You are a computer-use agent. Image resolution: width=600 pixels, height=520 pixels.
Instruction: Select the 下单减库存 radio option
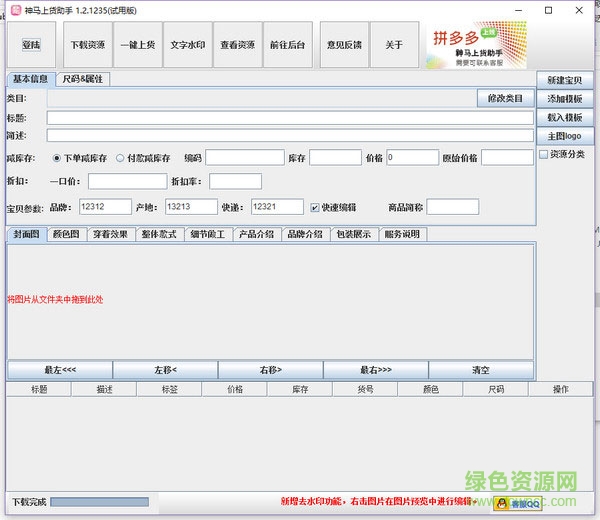(x=57, y=158)
